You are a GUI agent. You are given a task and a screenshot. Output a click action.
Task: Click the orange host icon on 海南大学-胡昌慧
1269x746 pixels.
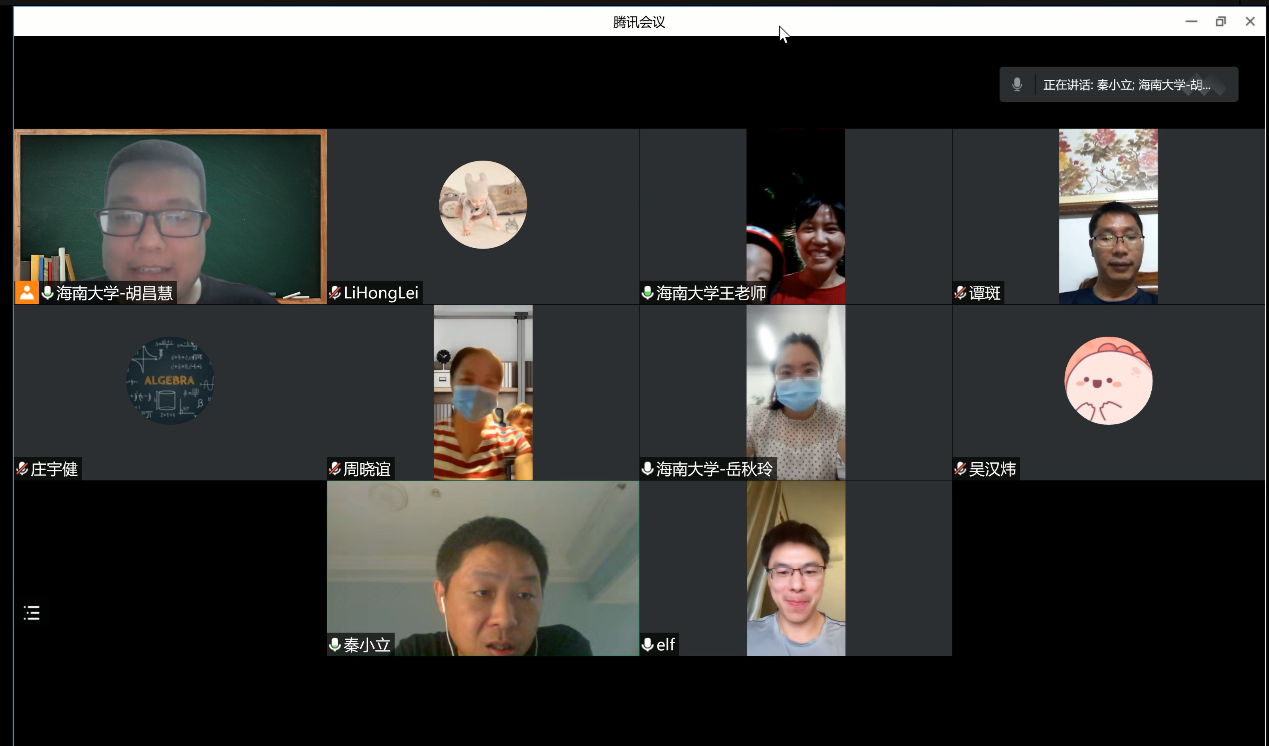tap(27, 293)
